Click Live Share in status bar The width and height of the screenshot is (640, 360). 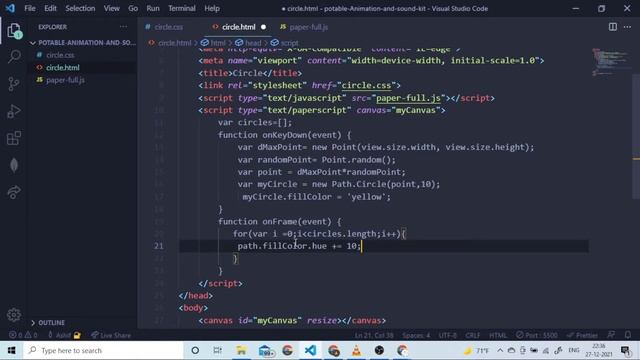tap(111, 335)
